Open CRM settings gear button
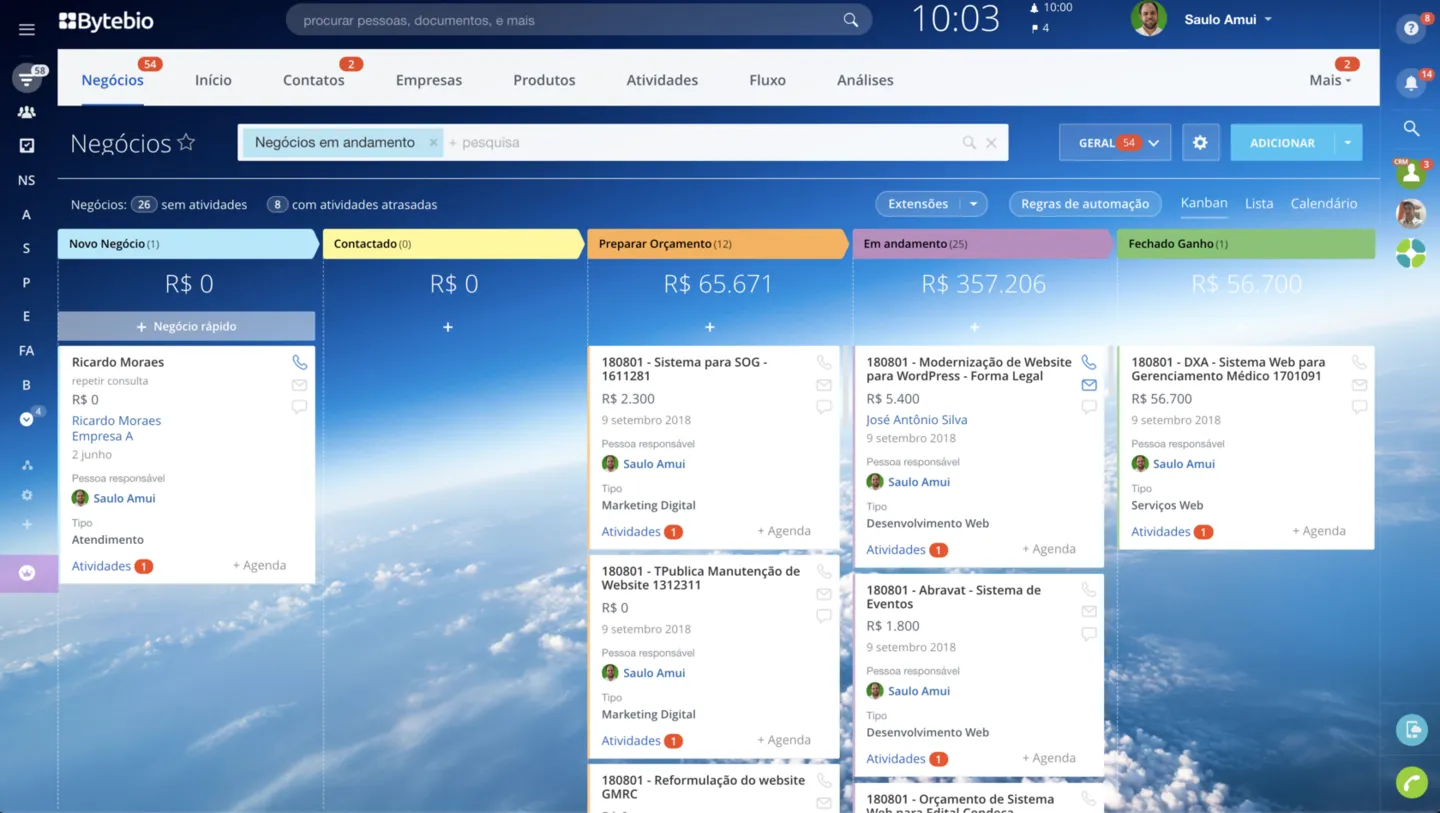 click(1200, 143)
